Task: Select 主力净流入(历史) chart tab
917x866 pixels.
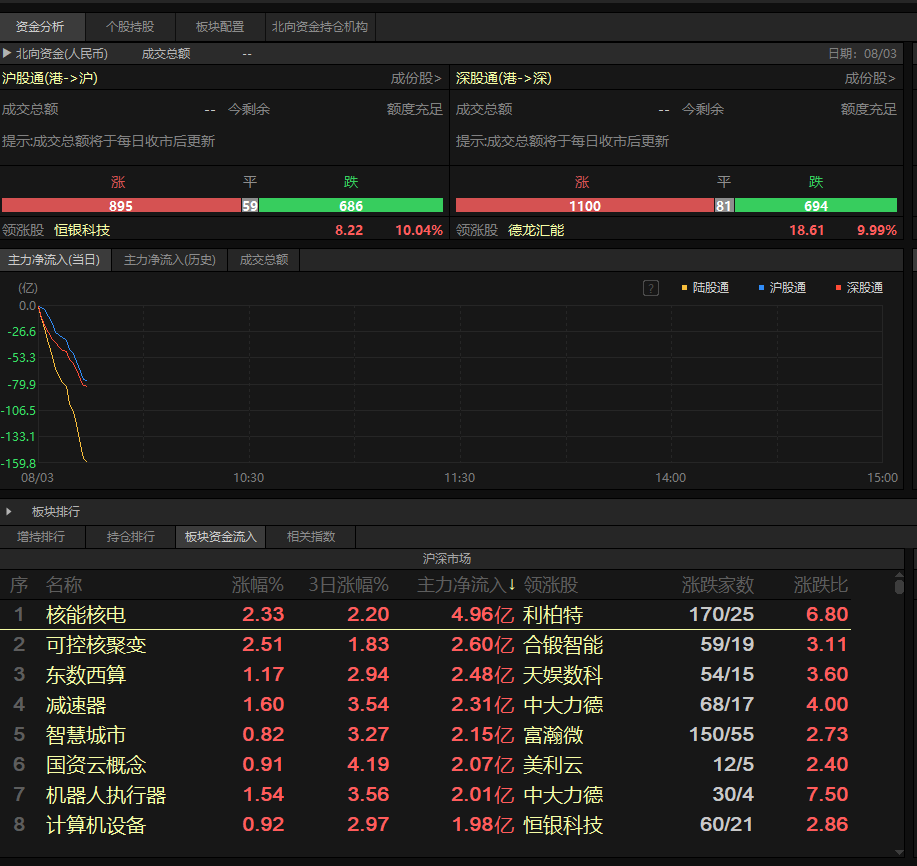Action: [x=170, y=260]
